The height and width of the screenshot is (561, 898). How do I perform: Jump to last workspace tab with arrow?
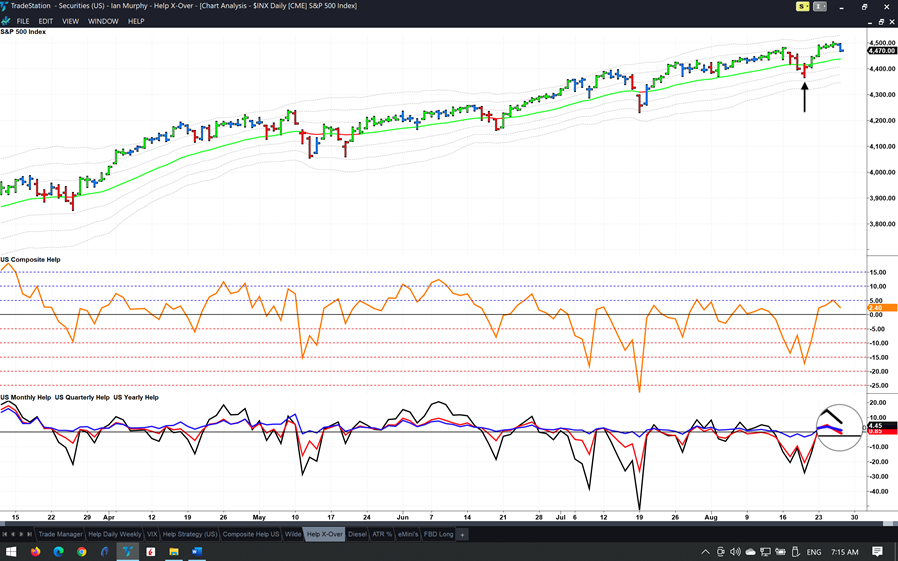(x=26, y=535)
